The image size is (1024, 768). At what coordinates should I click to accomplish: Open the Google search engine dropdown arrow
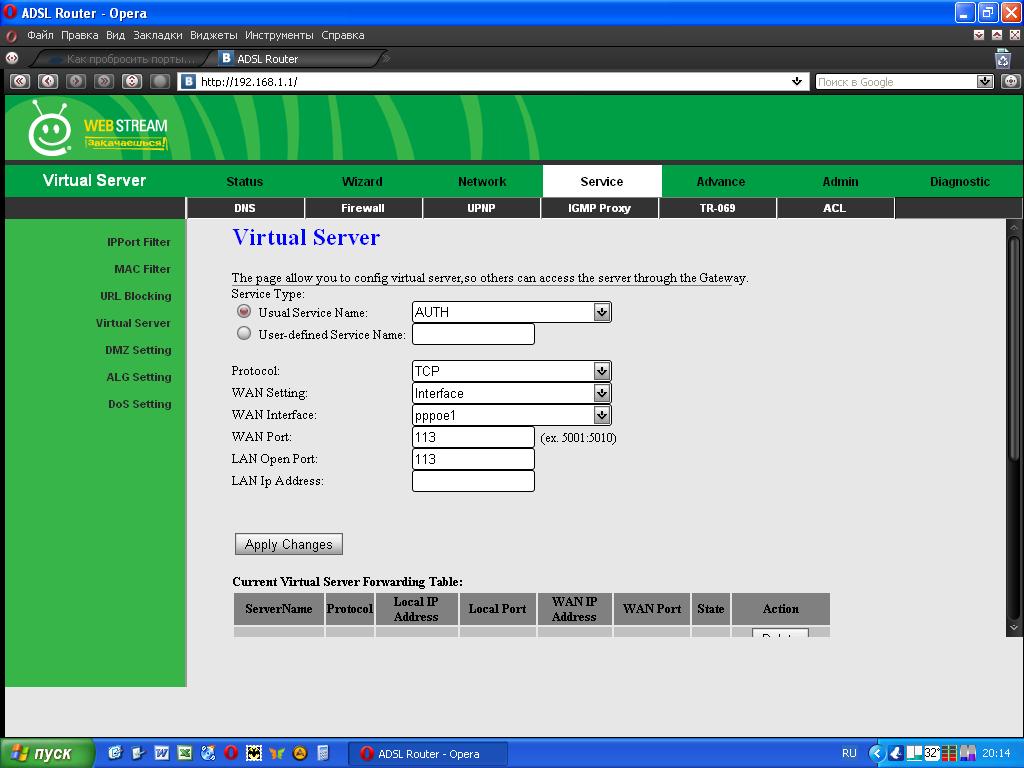[x=985, y=82]
